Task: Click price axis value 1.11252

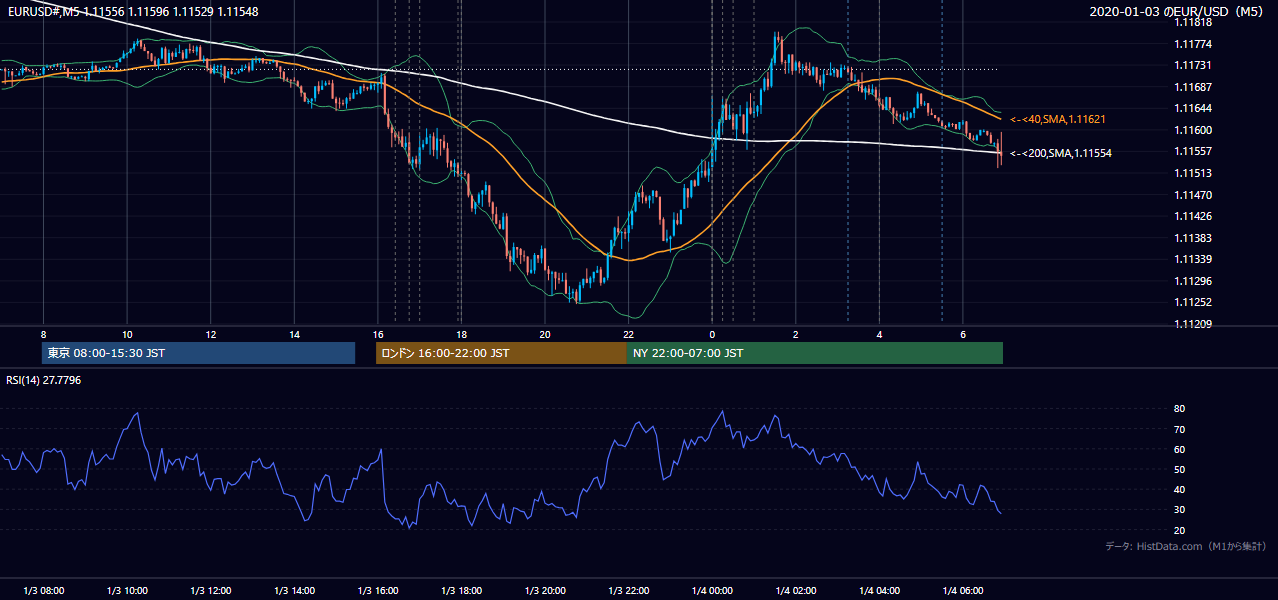Action: point(1193,302)
